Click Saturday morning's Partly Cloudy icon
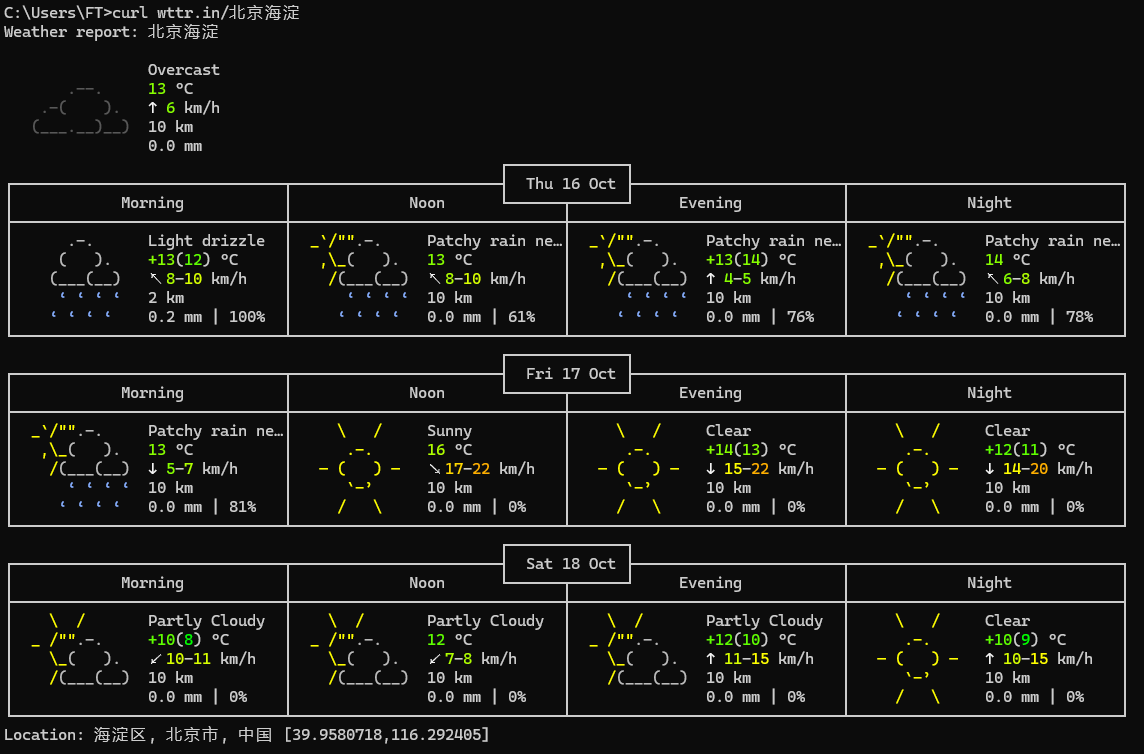 tap(81, 650)
